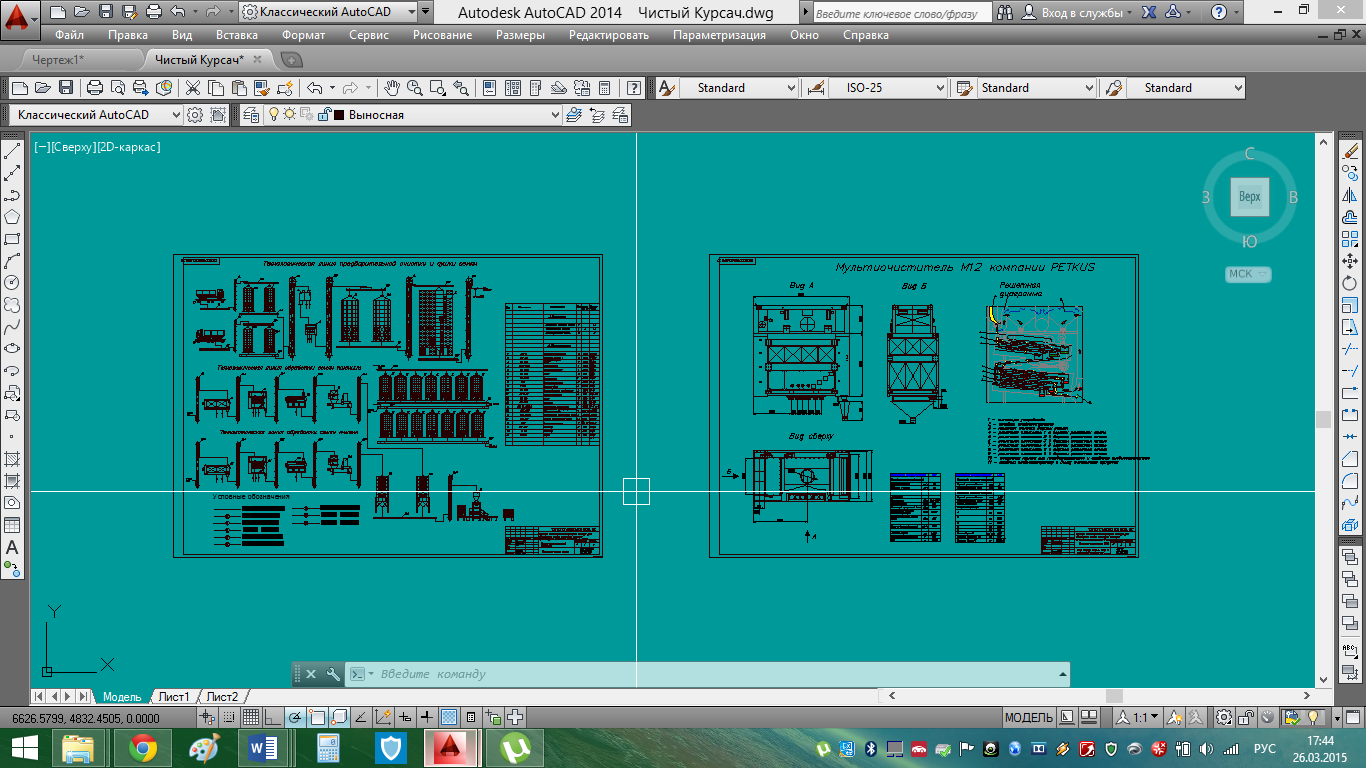Image resolution: width=1366 pixels, height=768 pixels.
Task: Select the Erase tool in the modify toolbar
Action: click(1351, 151)
